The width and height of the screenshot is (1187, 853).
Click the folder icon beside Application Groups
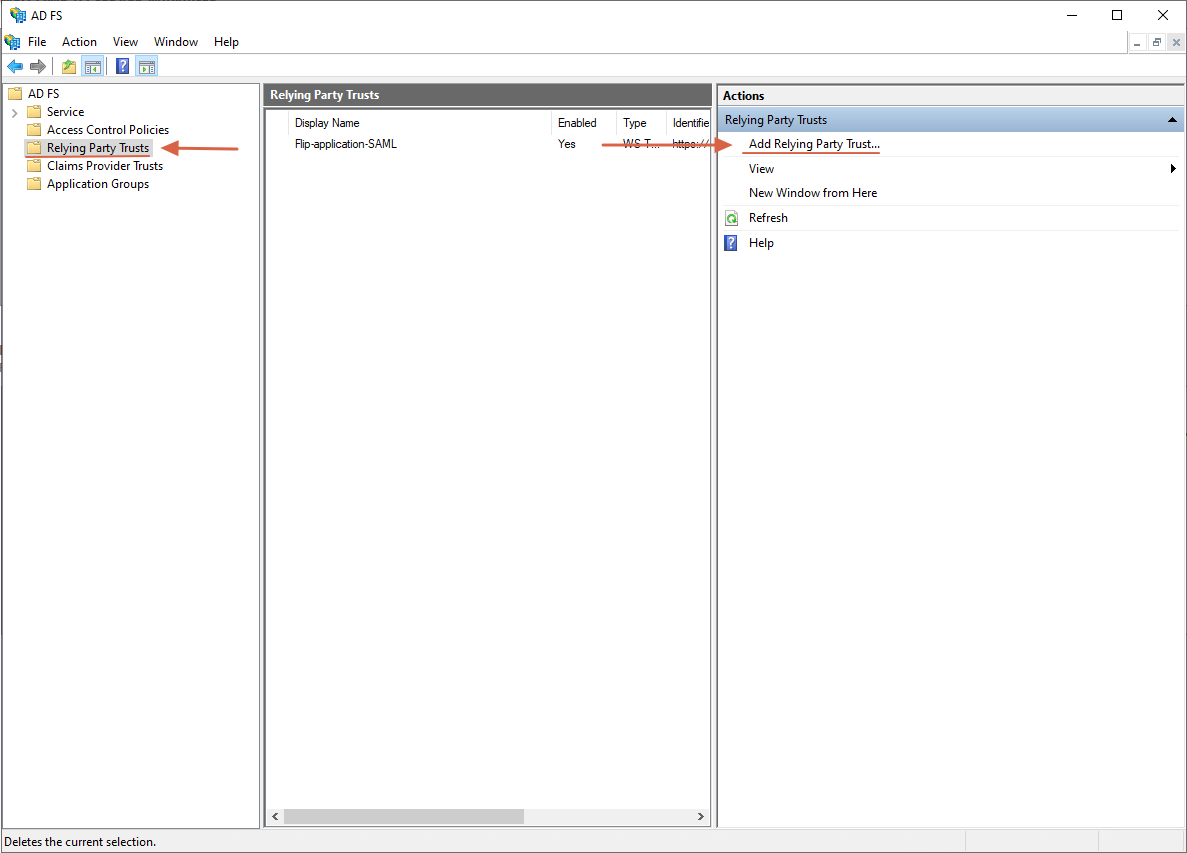coord(34,184)
